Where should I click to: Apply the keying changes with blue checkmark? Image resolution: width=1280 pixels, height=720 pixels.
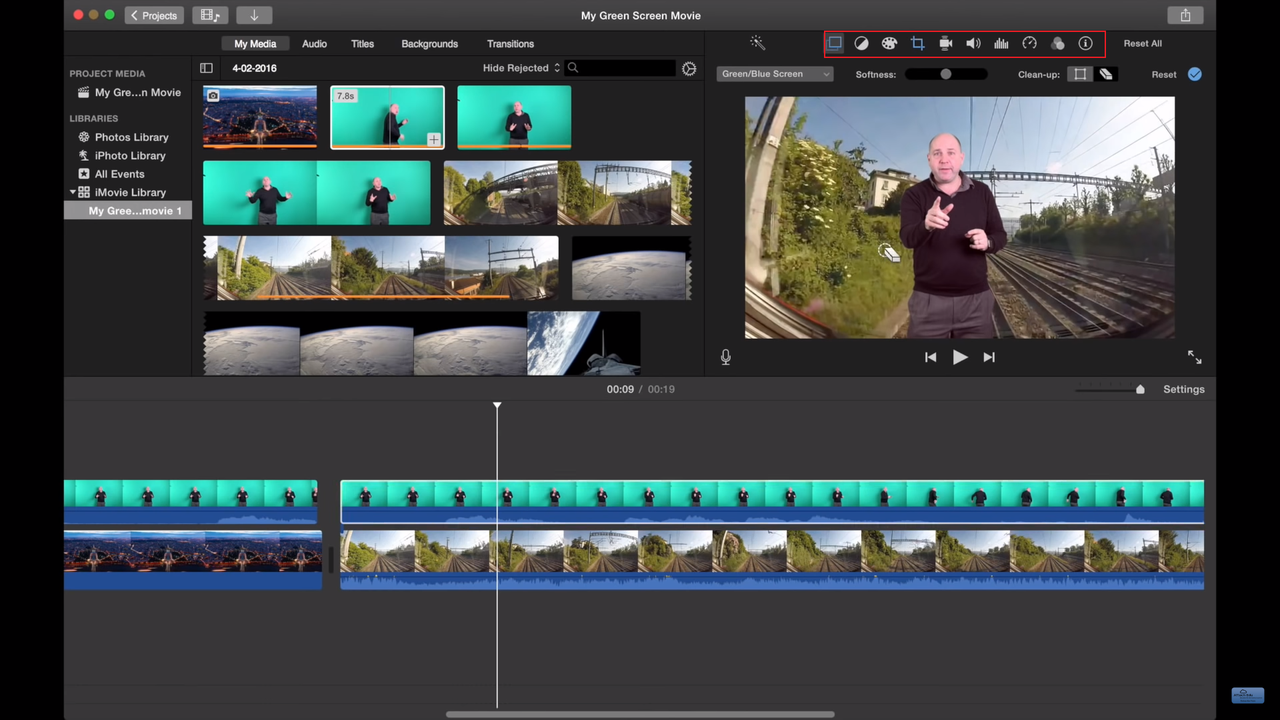(x=1194, y=74)
